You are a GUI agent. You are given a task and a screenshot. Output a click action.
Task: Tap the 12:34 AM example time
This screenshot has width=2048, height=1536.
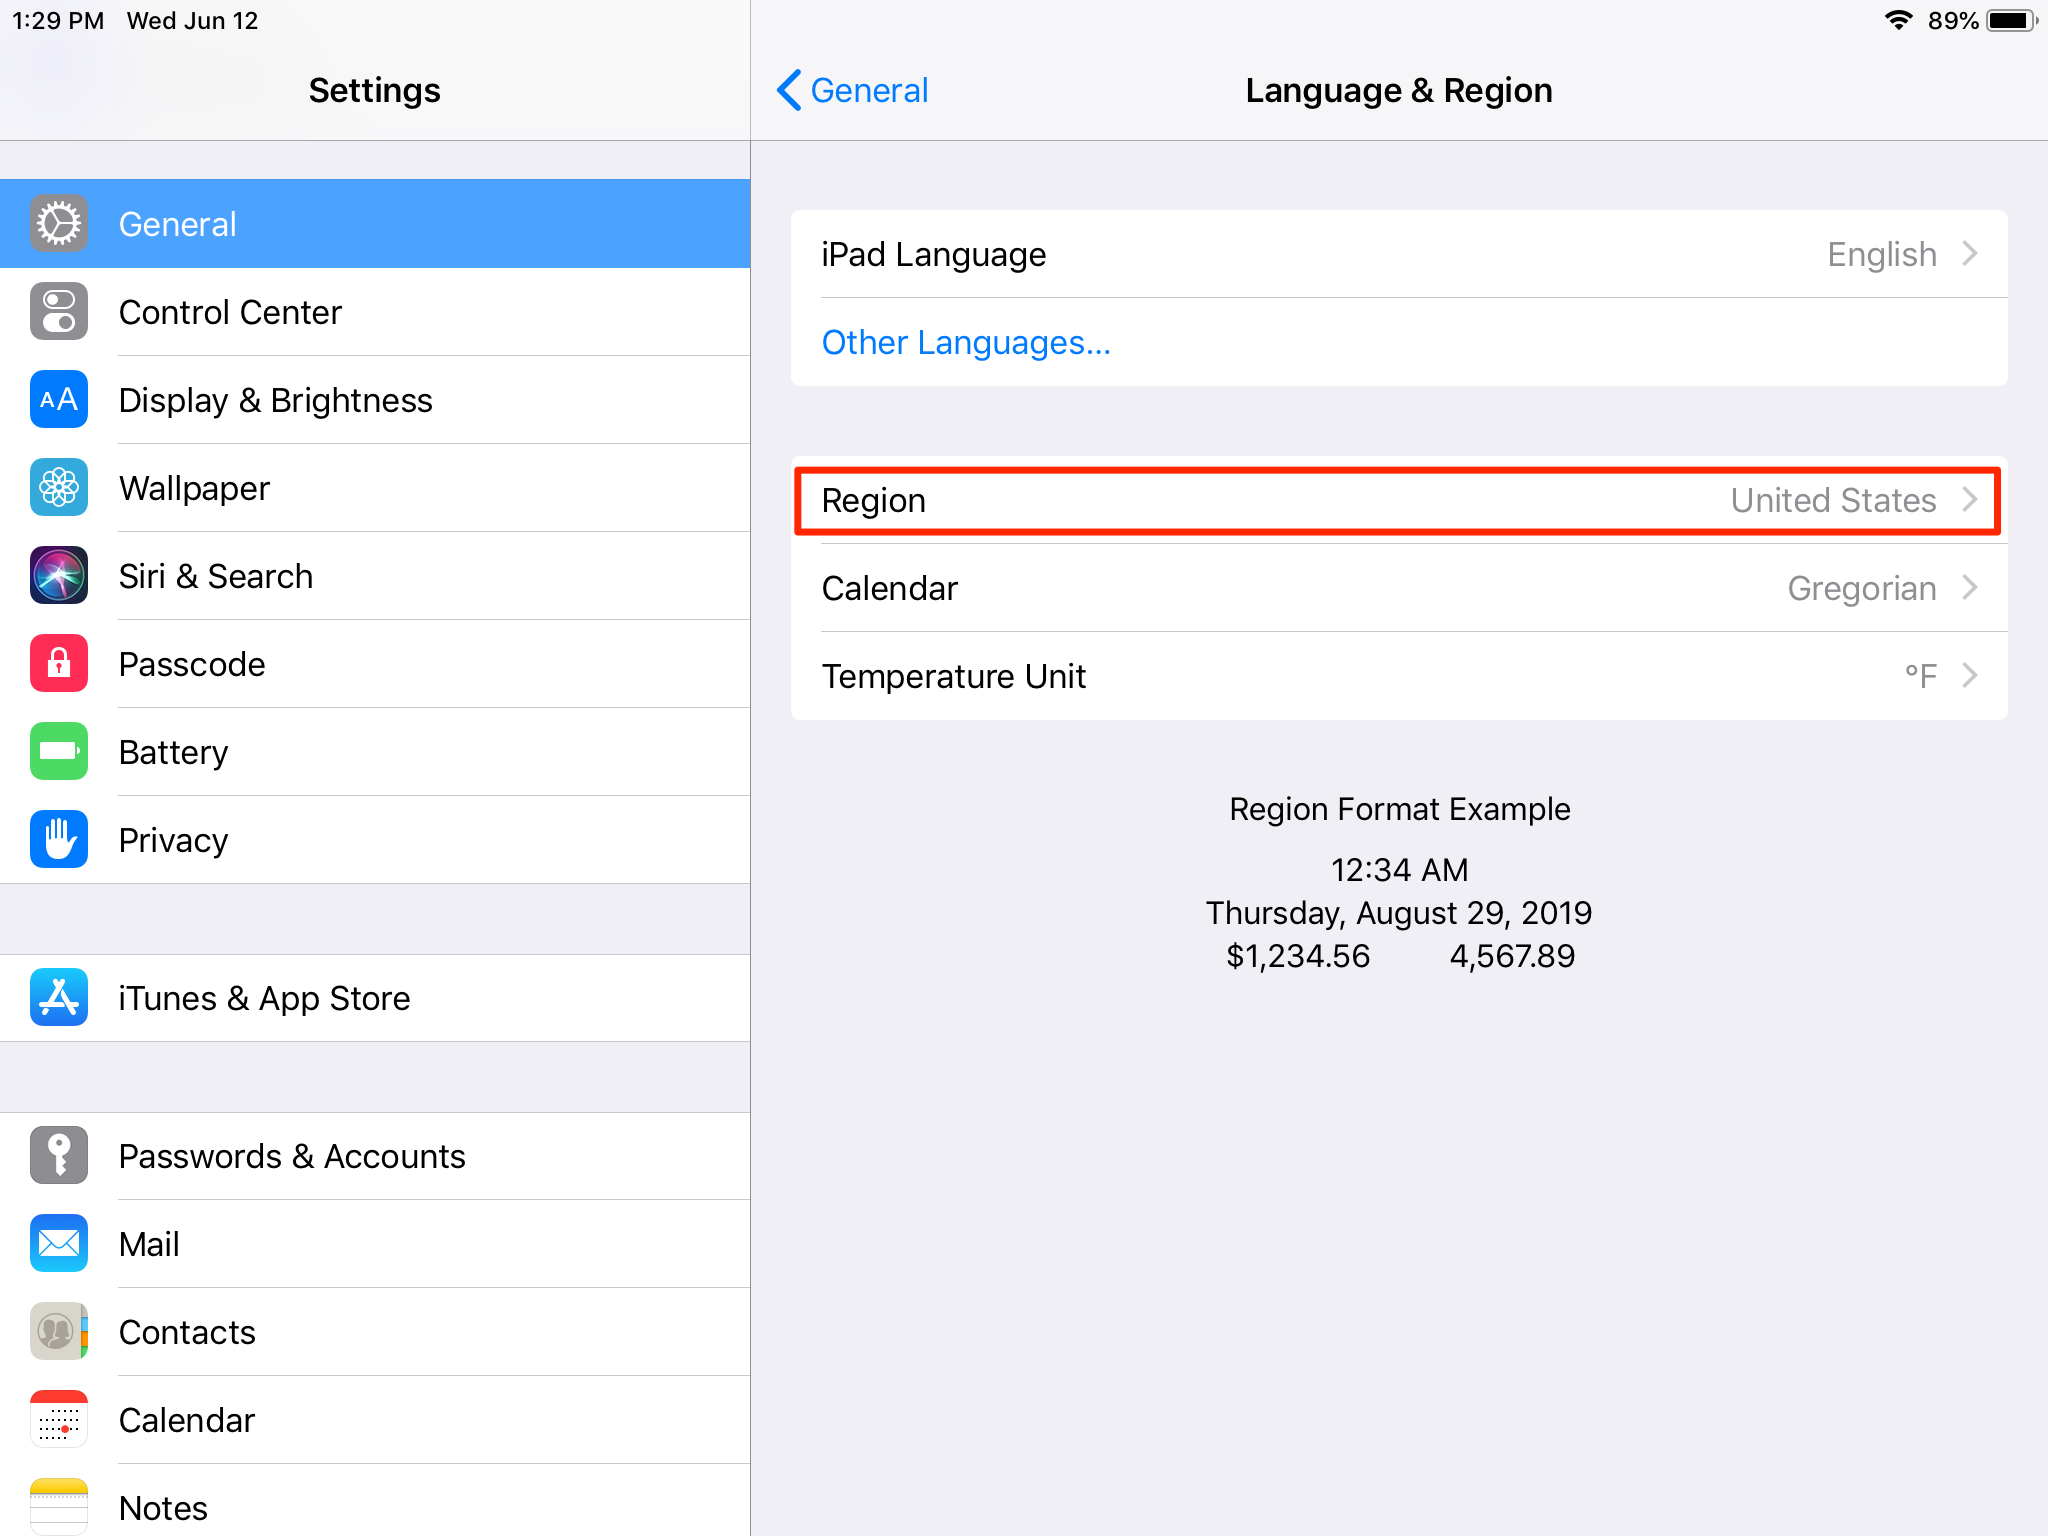[1399, 870]
